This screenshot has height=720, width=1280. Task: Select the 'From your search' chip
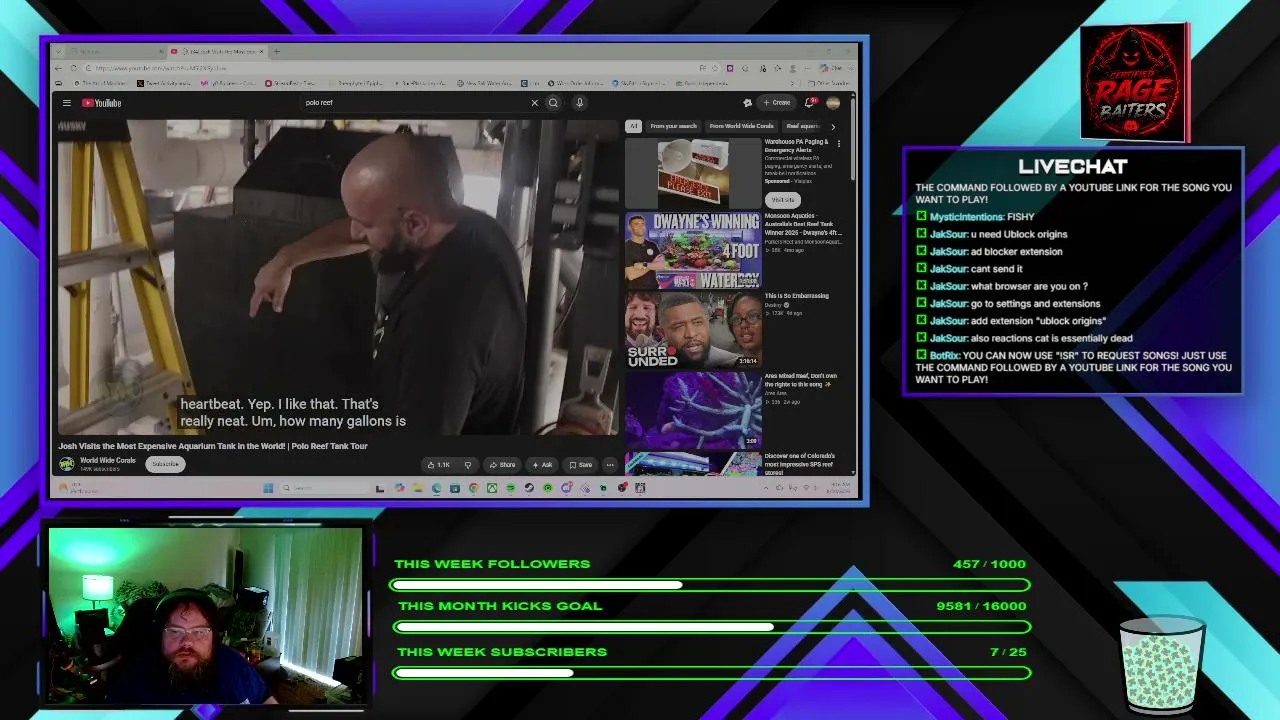[673, 126]
